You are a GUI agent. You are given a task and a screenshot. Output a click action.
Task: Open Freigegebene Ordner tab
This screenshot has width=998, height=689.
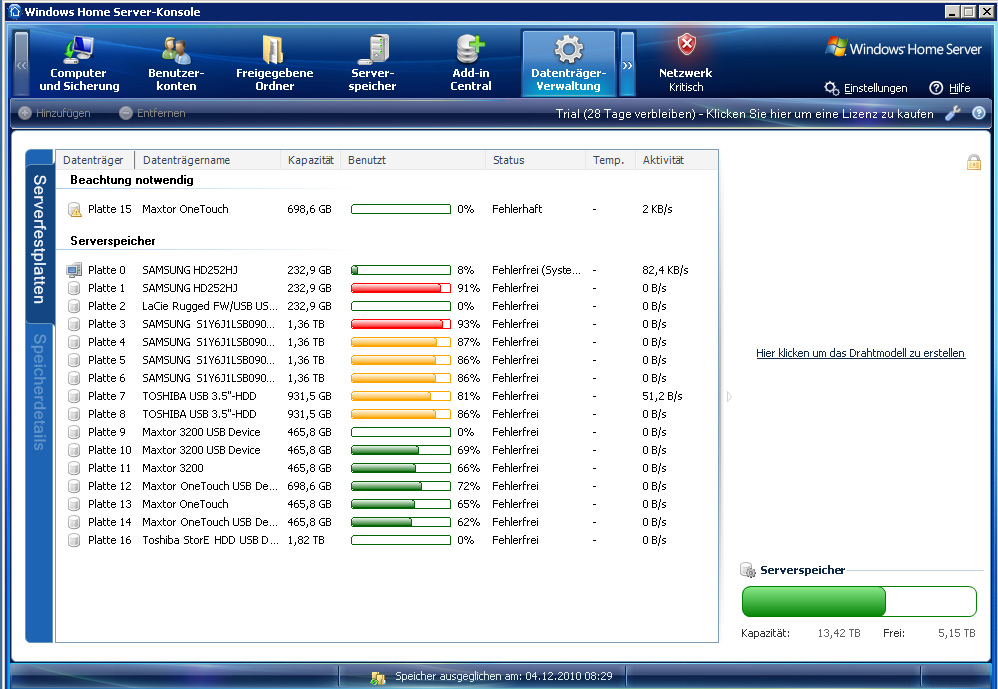(x=274, y=64)
